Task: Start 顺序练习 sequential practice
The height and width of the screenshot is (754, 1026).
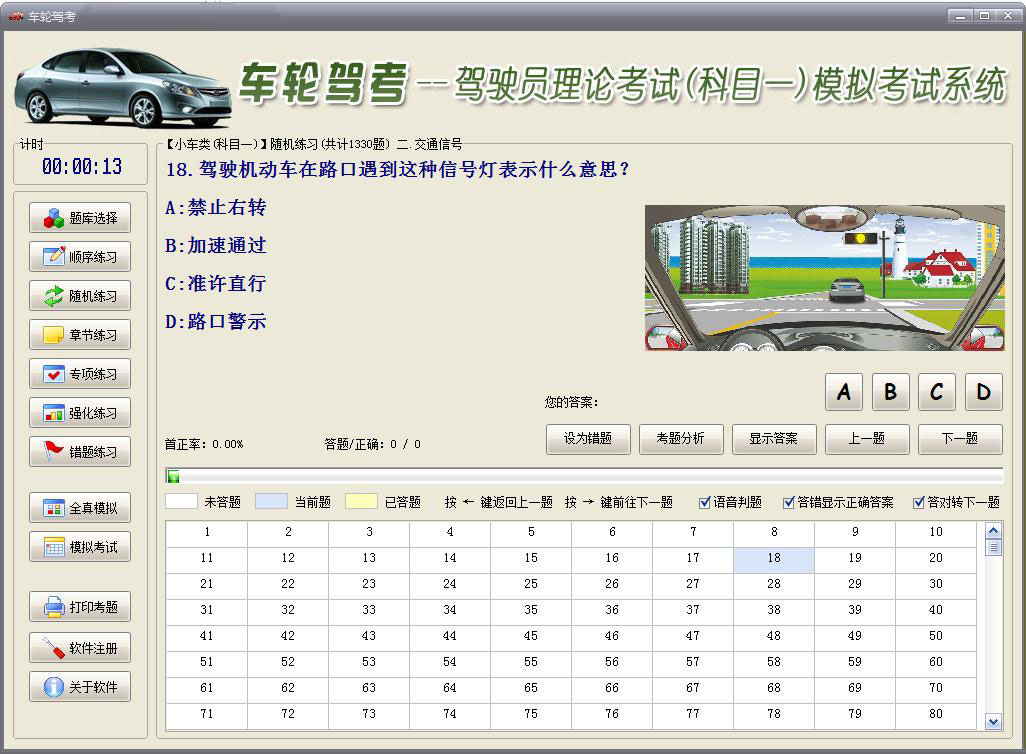Action: tap(80, 257)
